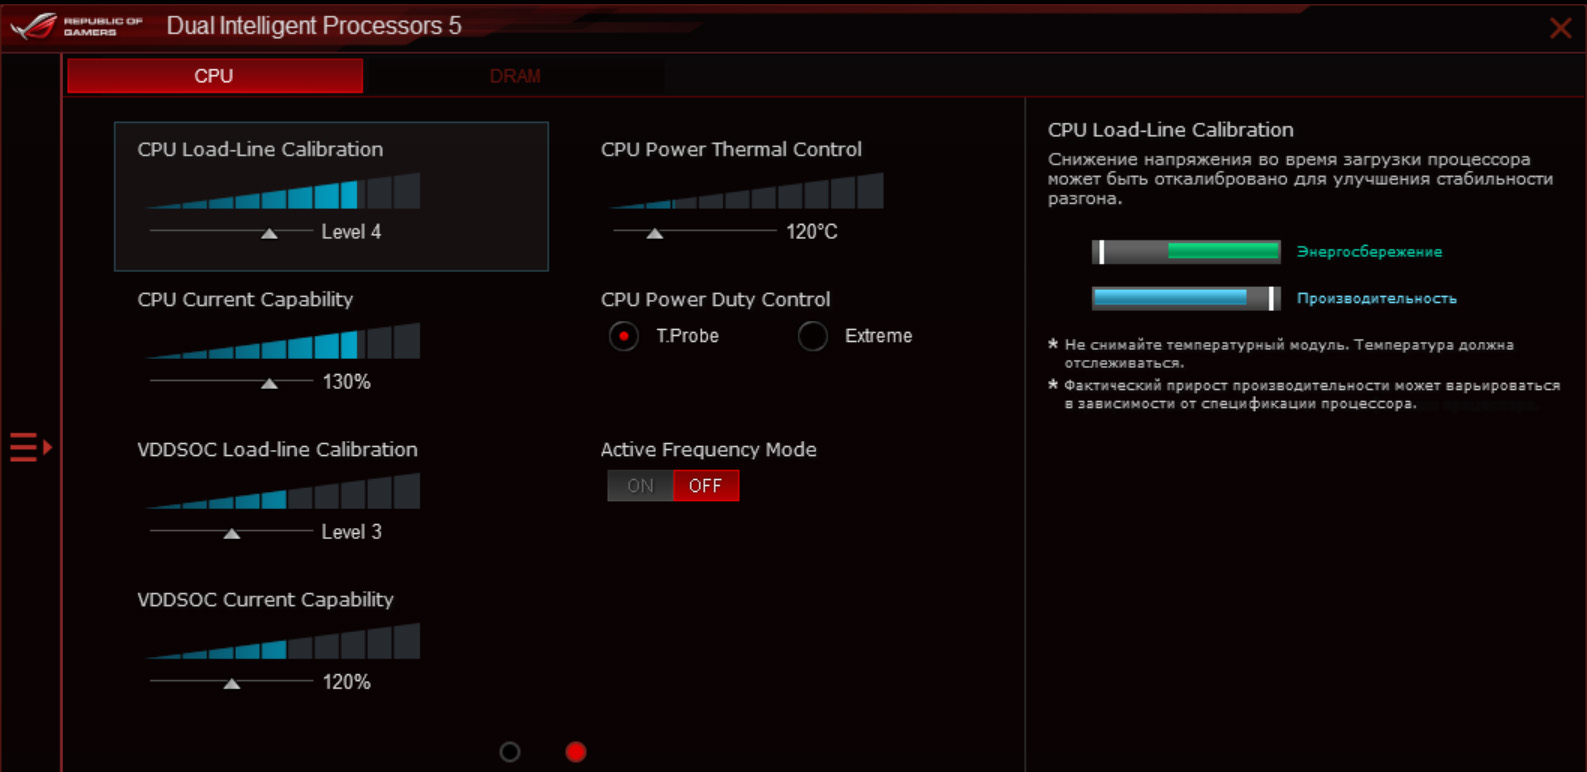
Task: Turn Active Frequency Mode ON
Action: click(640, 486)
